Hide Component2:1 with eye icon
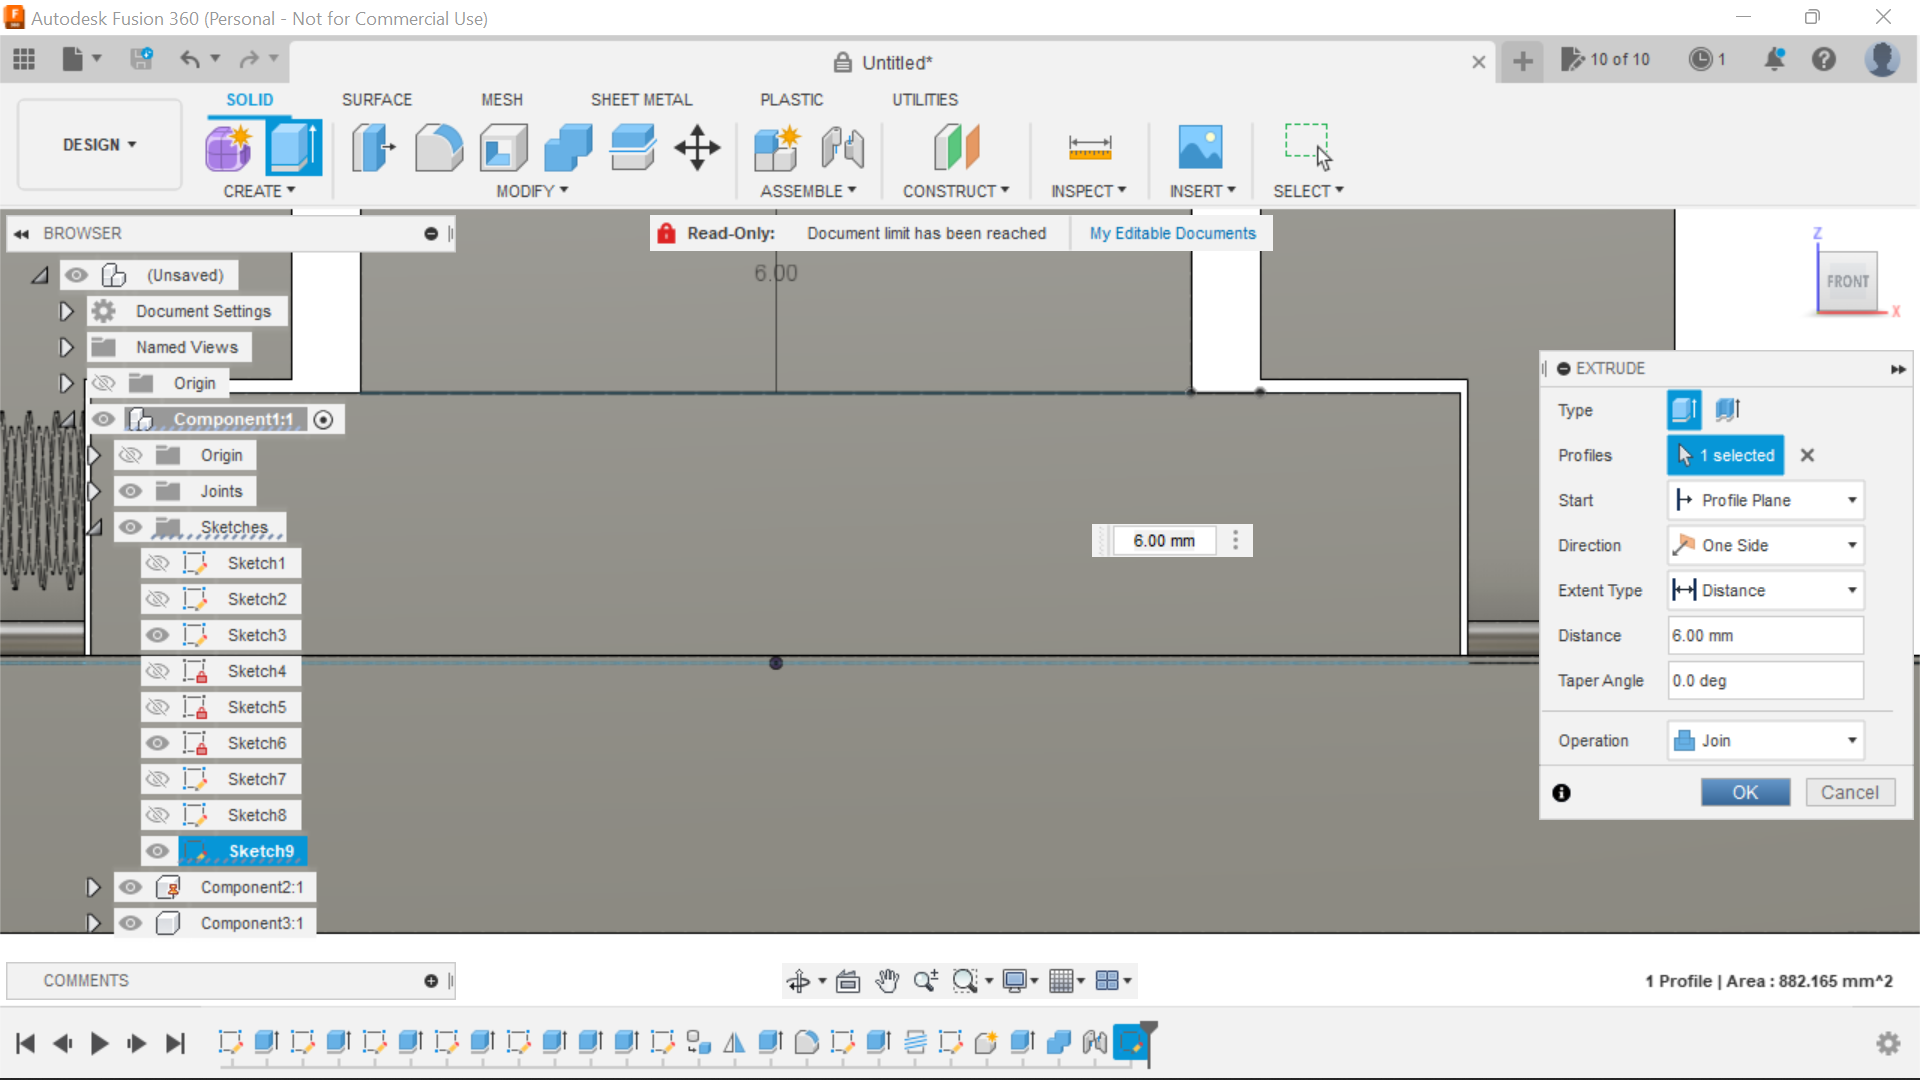This screenshot has width=1920, height=1080. click(x=131, y=887)
